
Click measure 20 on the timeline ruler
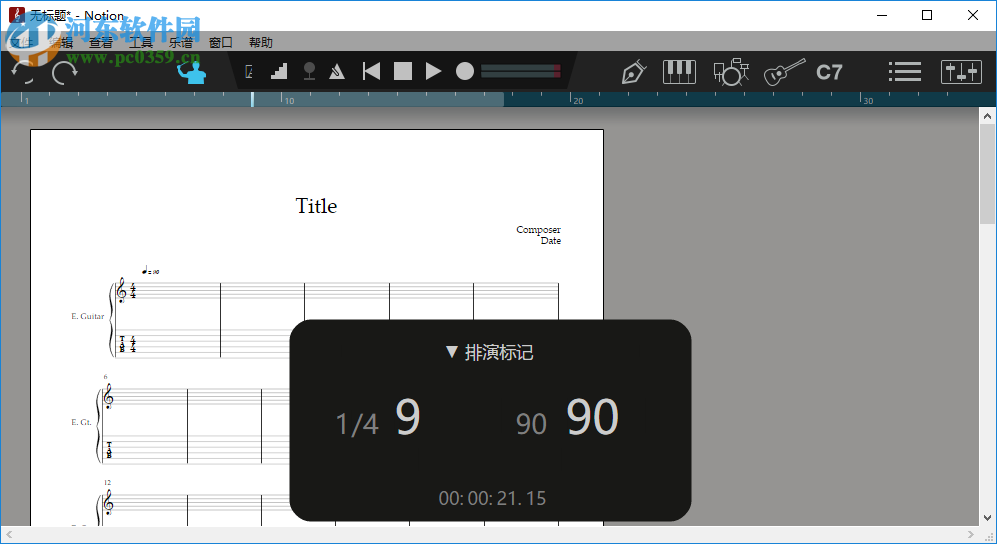577,100
